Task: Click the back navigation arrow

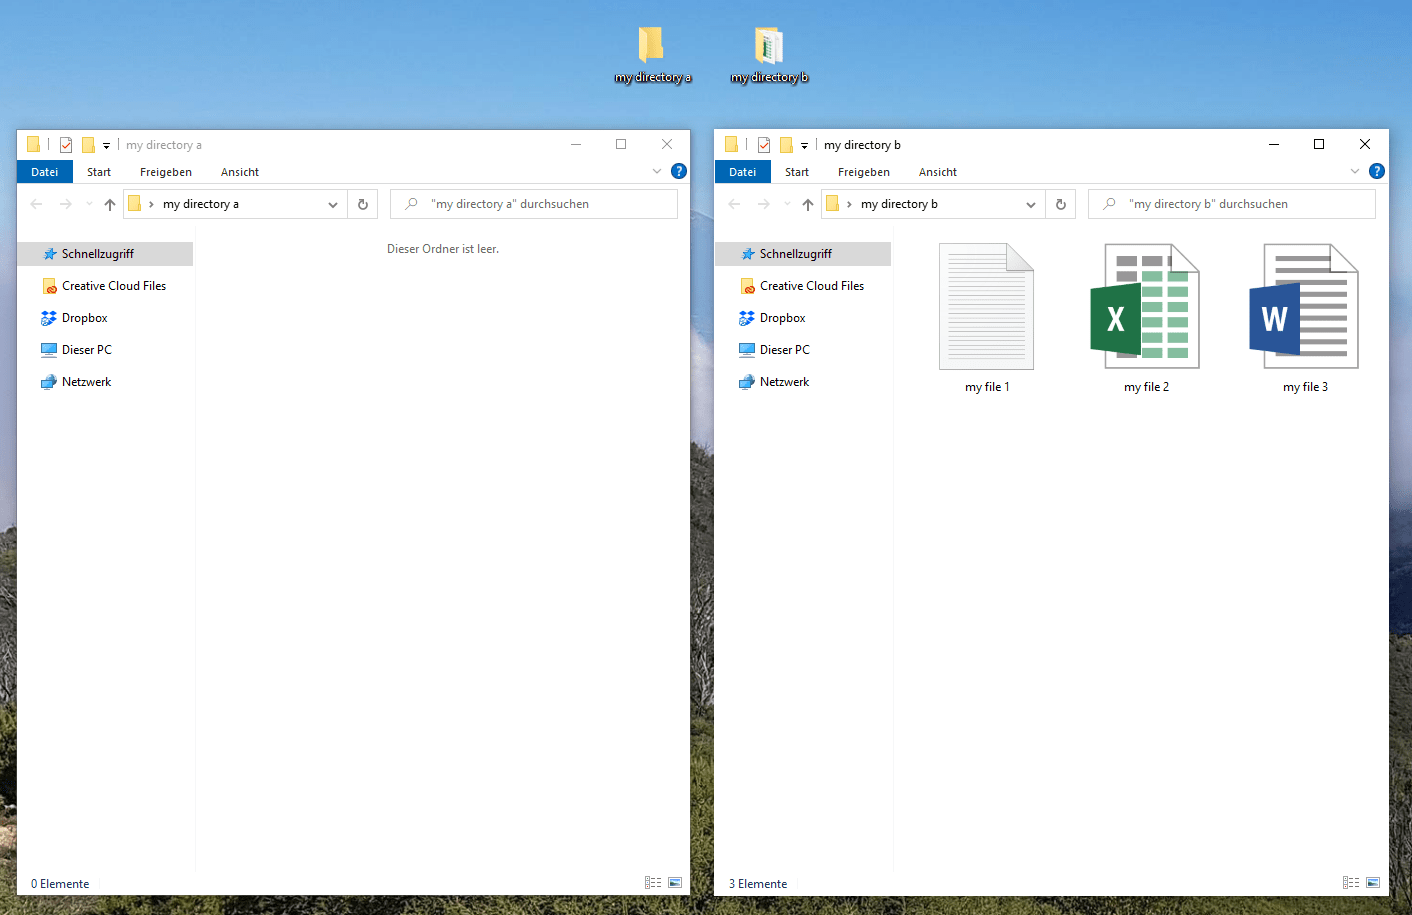Action: [36, 203]
